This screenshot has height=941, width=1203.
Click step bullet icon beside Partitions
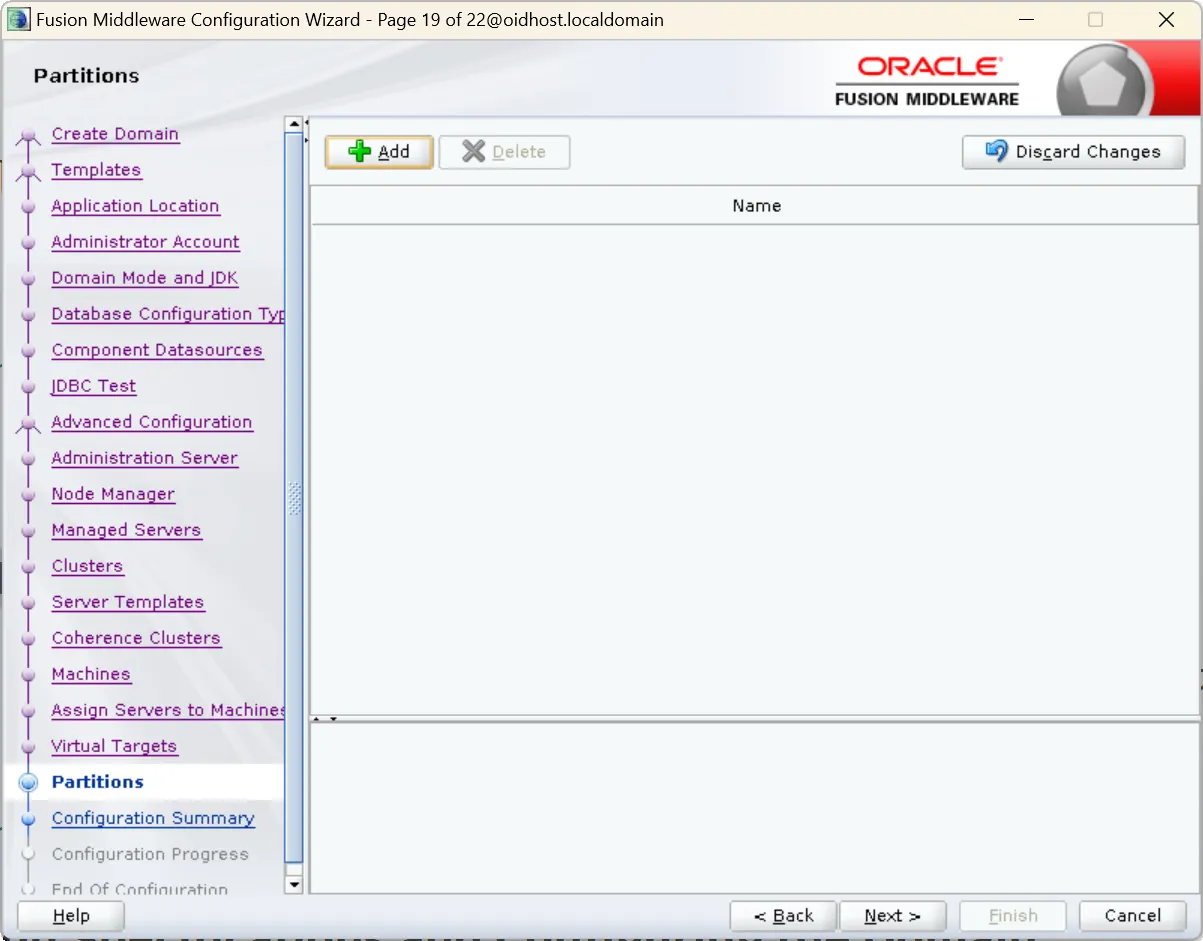pos(29,782)
